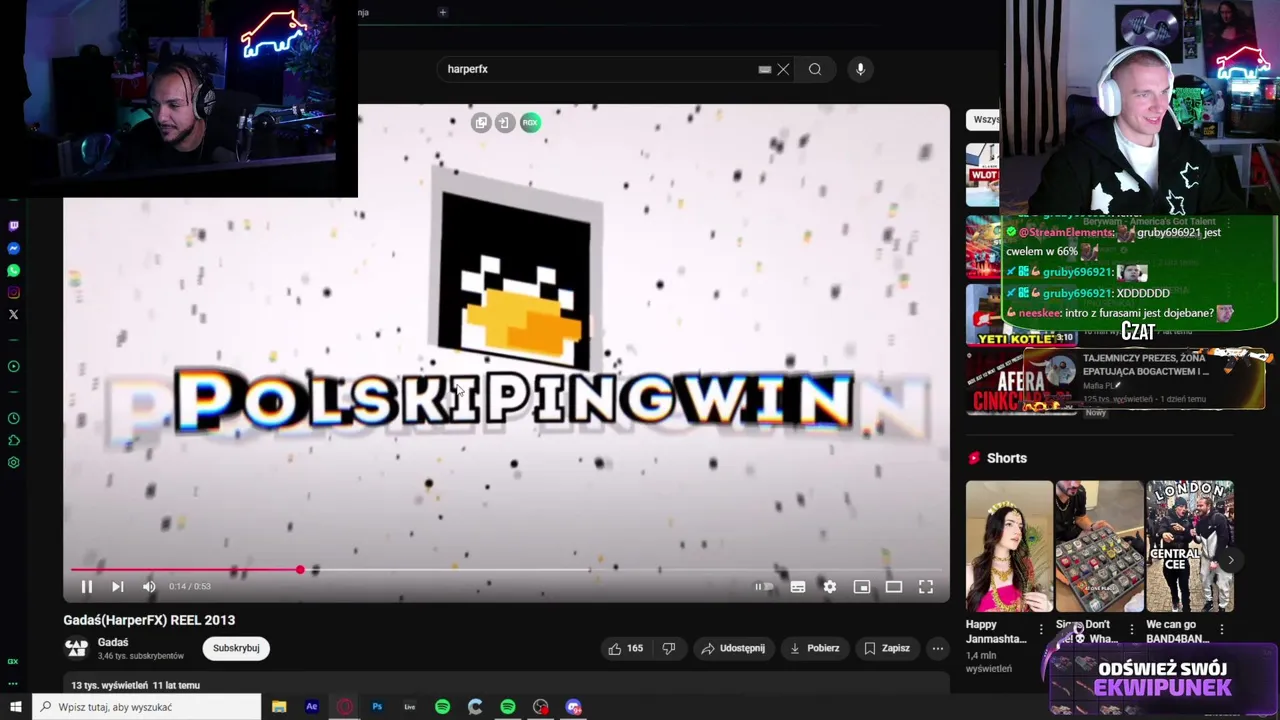The height and width of the screenshot is (720, 1280).
Task: Open on-screen keyboard icon in search box
Action: click(x=765, y=69)
